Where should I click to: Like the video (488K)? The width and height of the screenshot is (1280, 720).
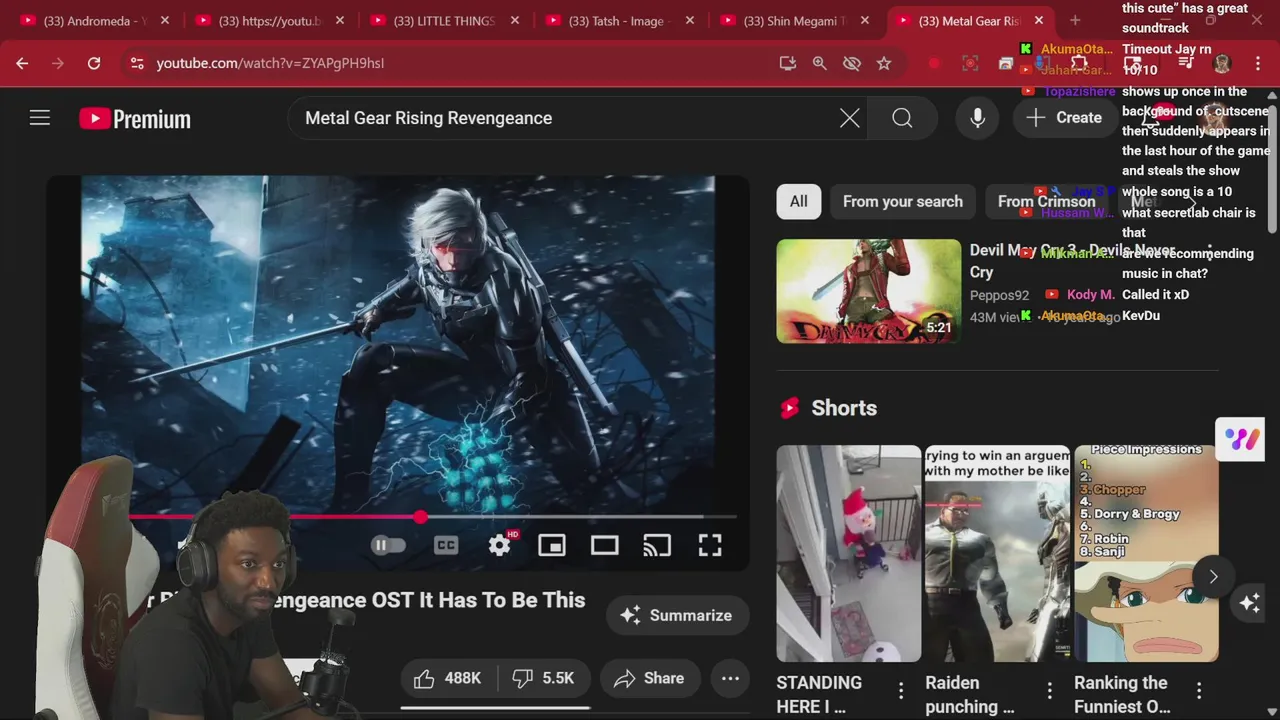pos(448,678)
